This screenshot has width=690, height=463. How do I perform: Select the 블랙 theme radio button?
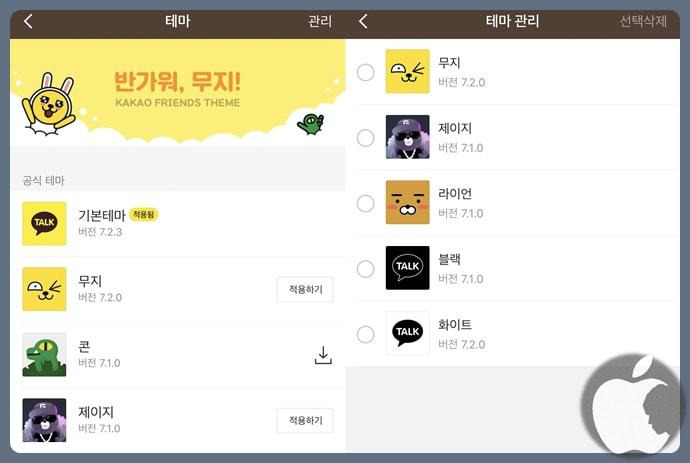tap(366, 268)
